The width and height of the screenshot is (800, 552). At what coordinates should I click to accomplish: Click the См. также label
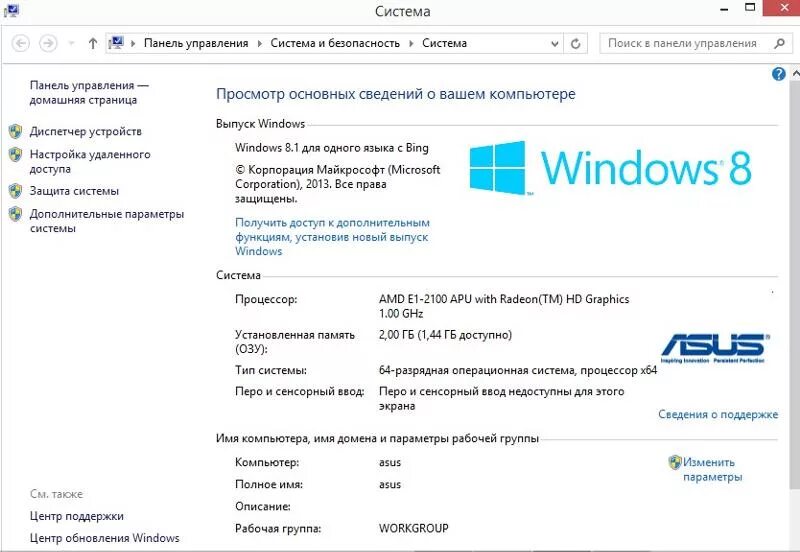click(x=56, y=494)
